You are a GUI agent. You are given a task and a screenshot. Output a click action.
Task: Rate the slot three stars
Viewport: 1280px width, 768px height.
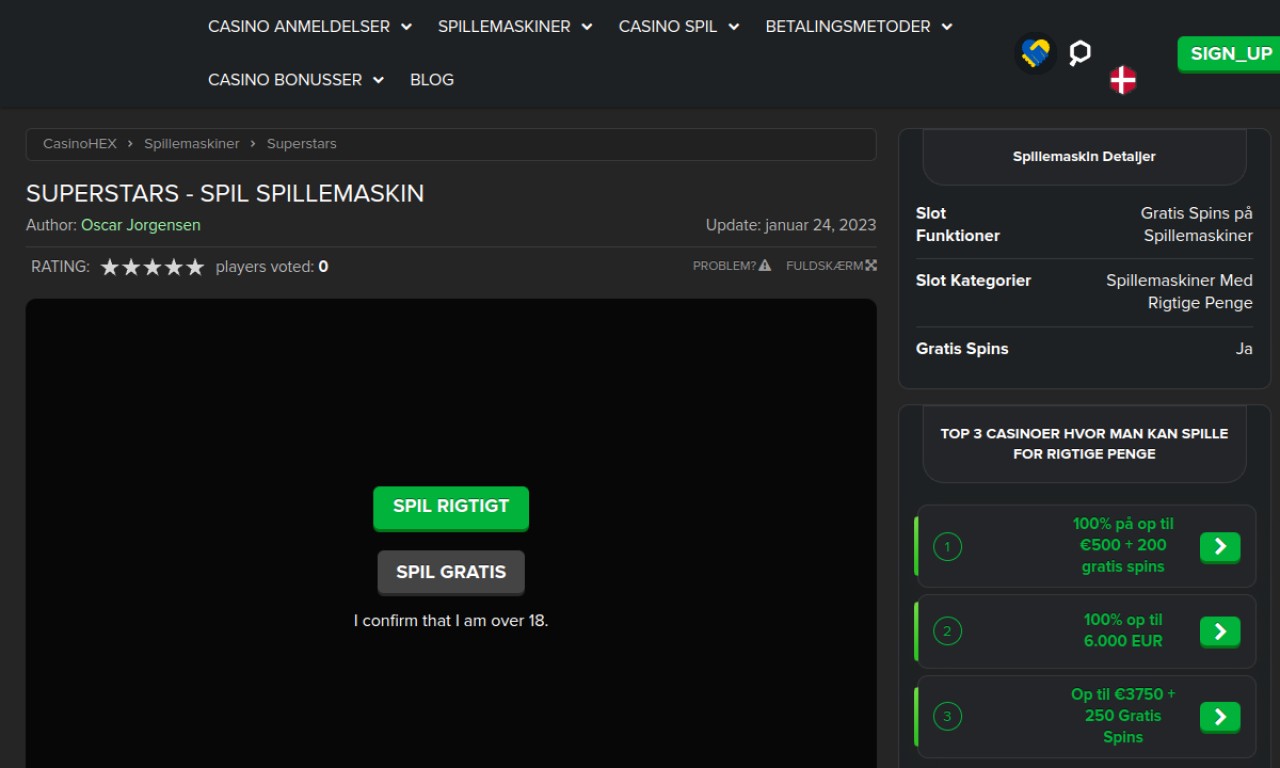pos(152,267)
